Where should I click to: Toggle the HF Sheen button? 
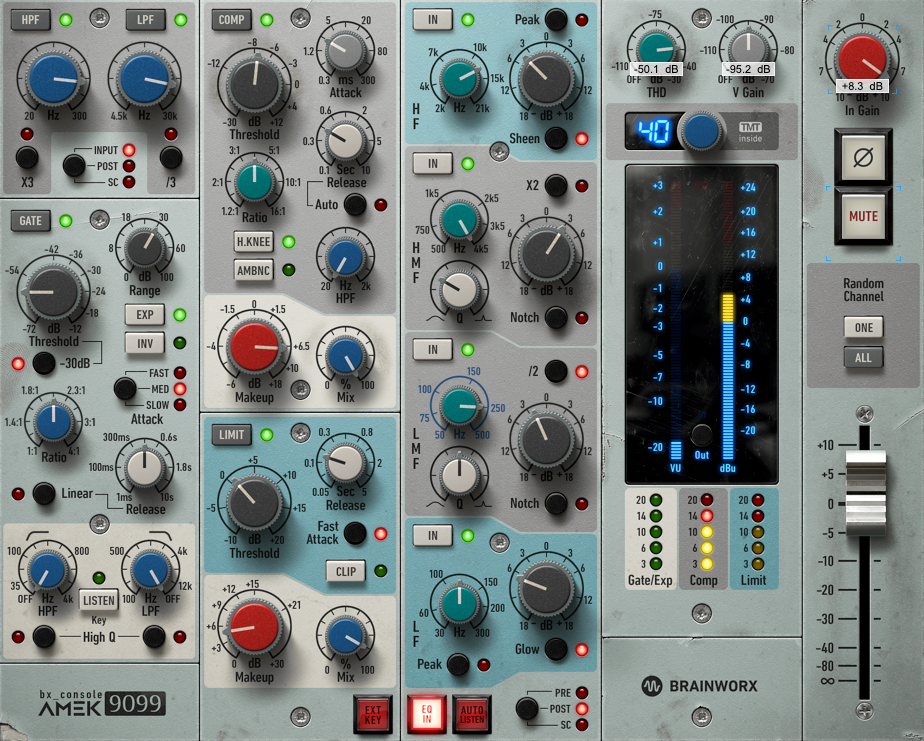coord(556,139)
